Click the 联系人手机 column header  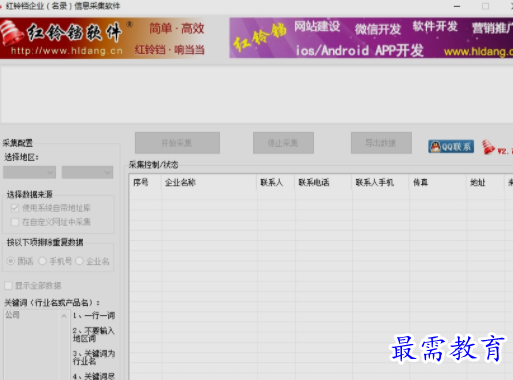tap(381, 183)
